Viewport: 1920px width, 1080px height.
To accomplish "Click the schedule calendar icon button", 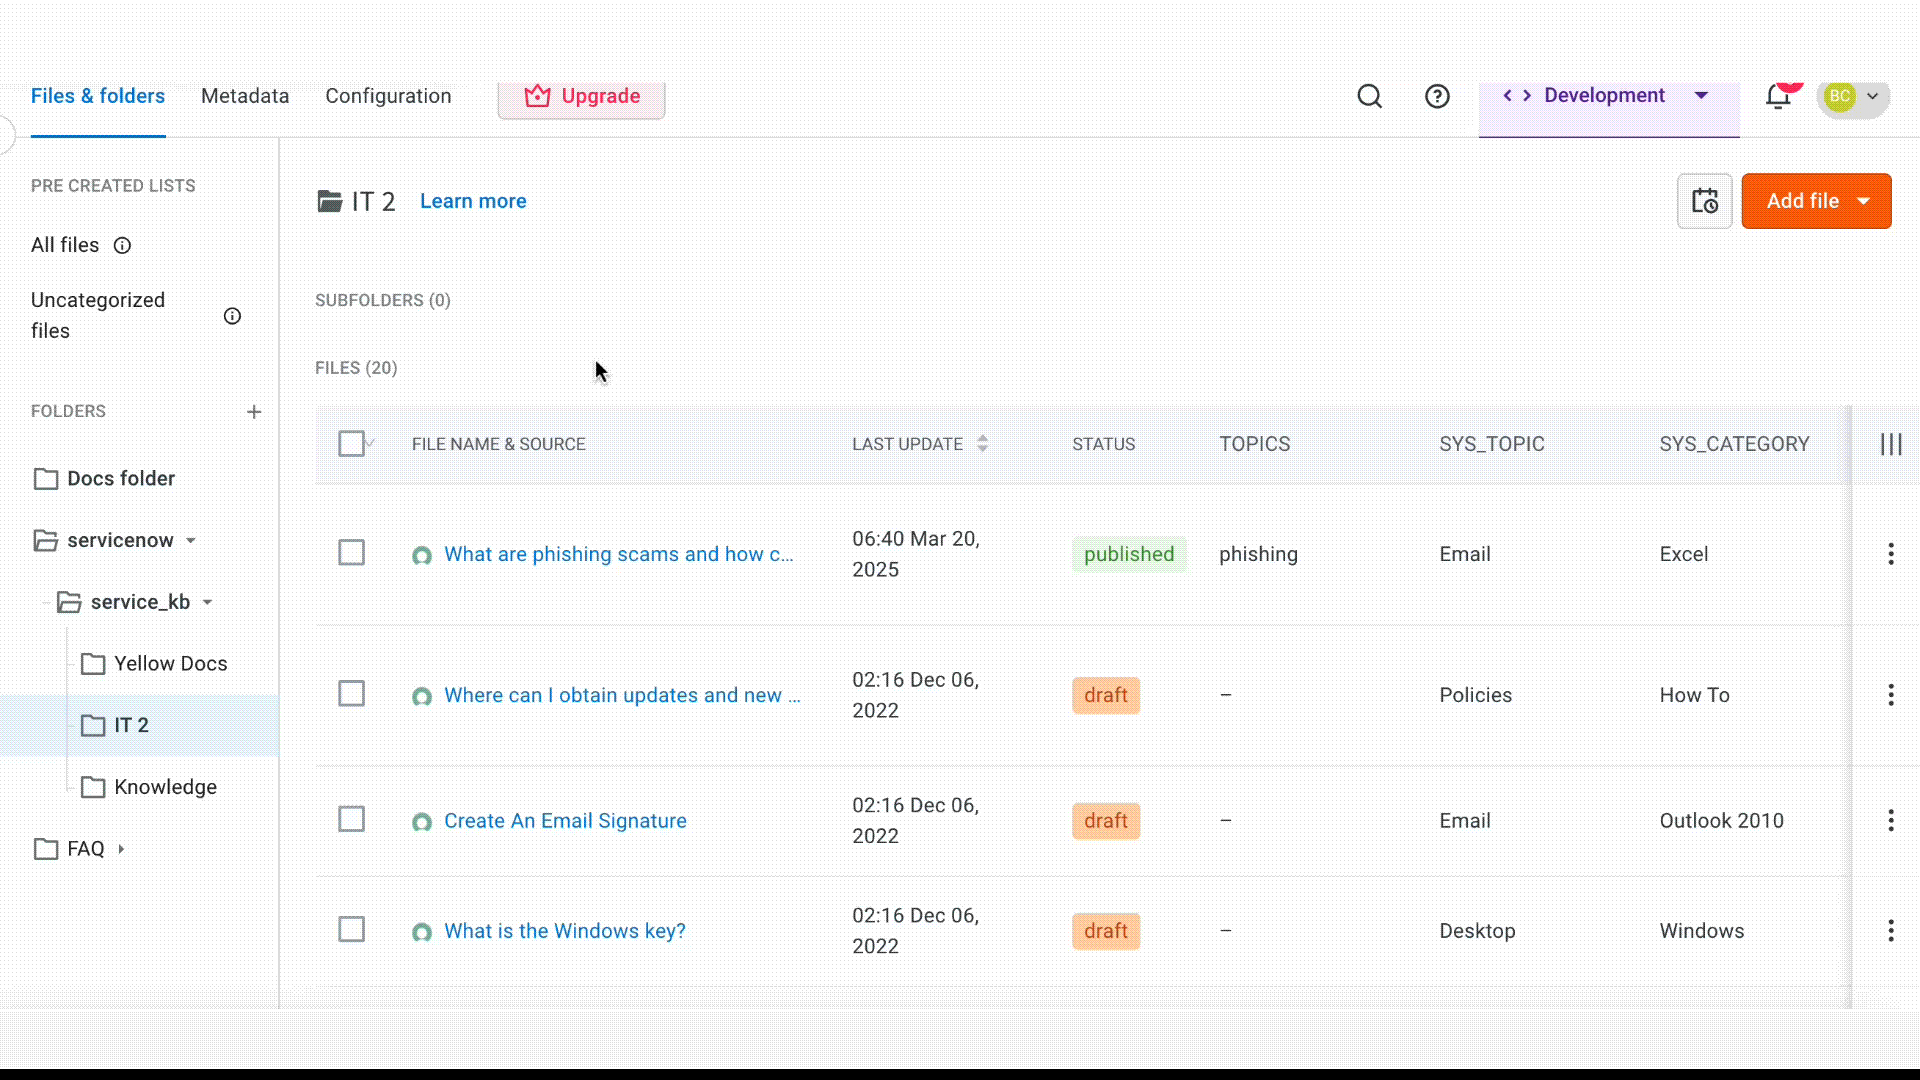I will tap(1704, 201).
